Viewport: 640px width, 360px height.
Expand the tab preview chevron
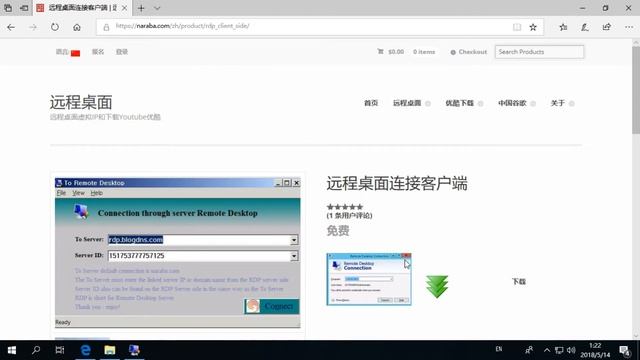157,8
